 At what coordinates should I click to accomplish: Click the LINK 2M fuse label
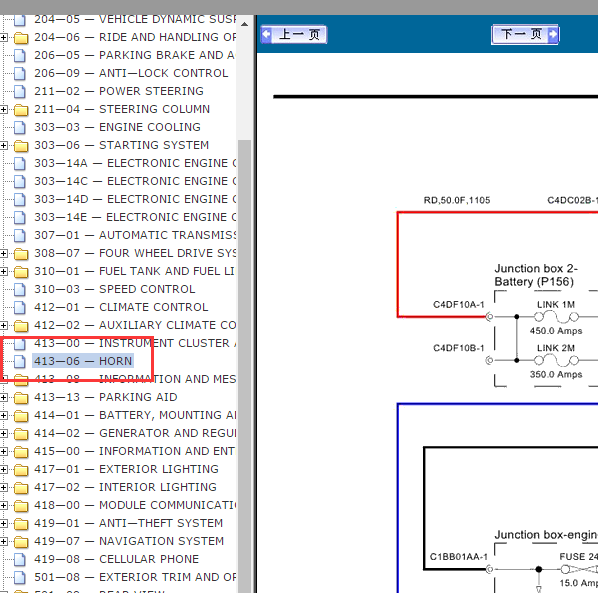[556, 348]
